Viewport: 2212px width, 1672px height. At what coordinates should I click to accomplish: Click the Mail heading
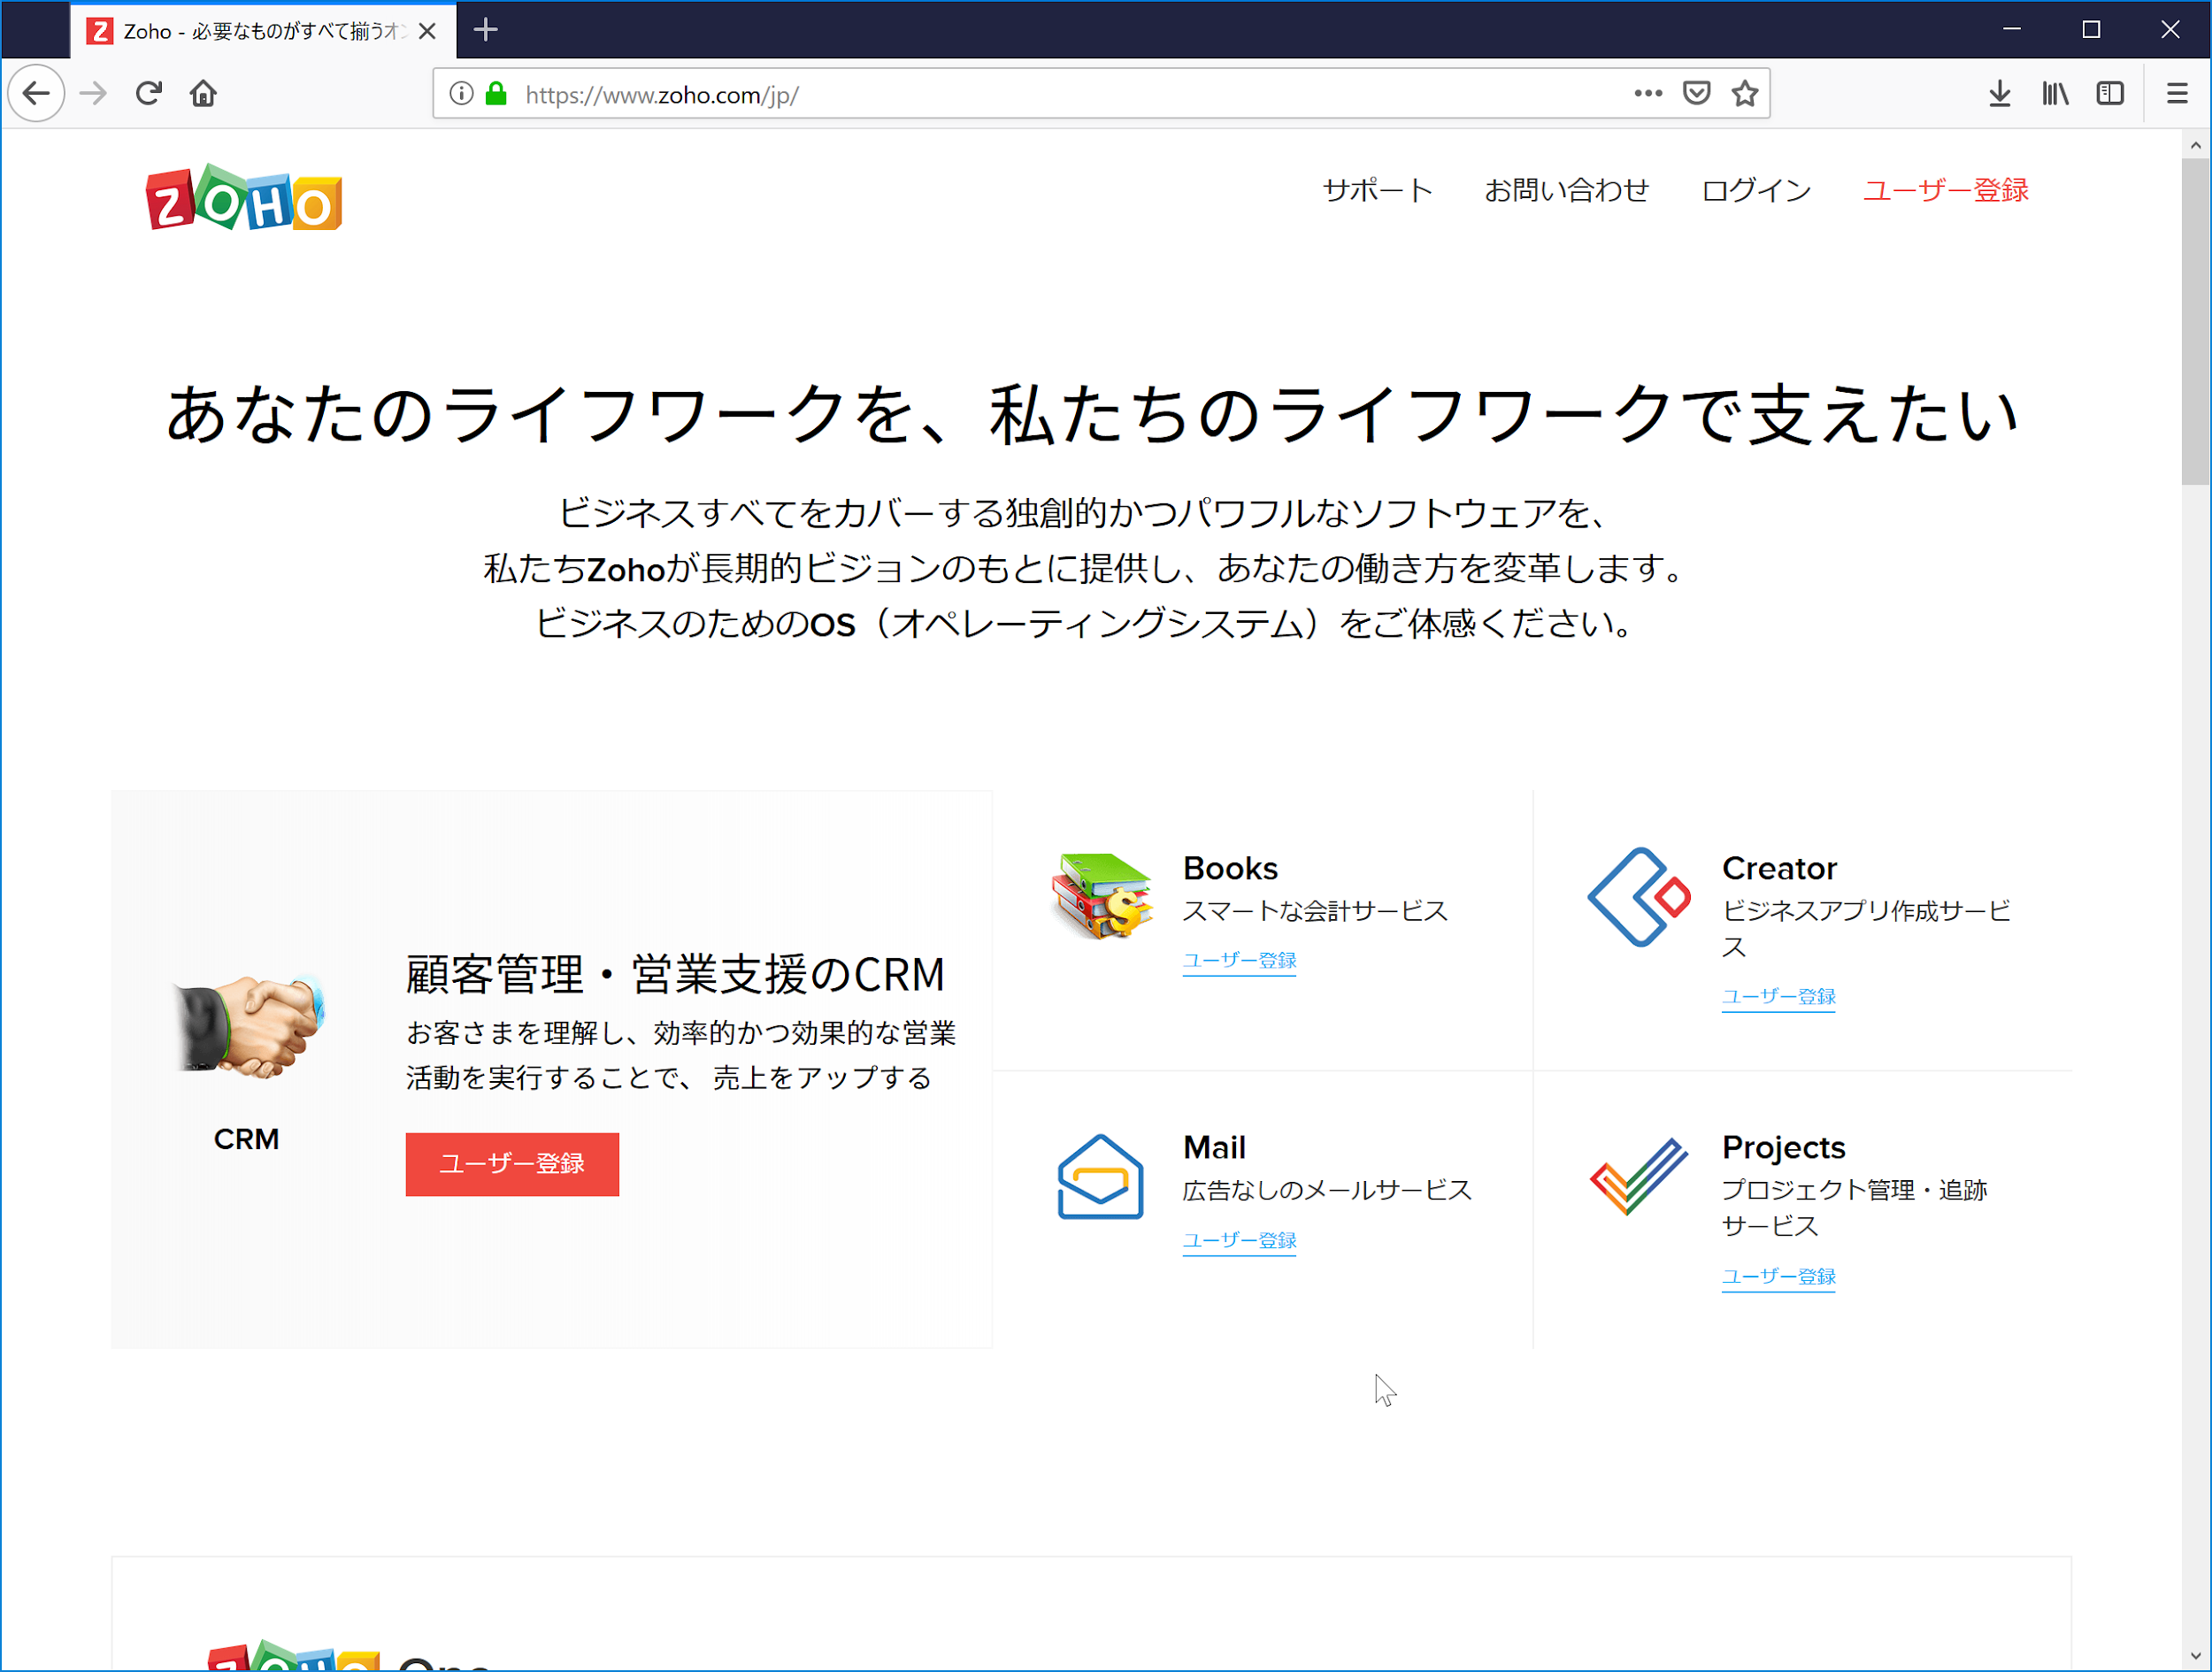(1214, 1147)
